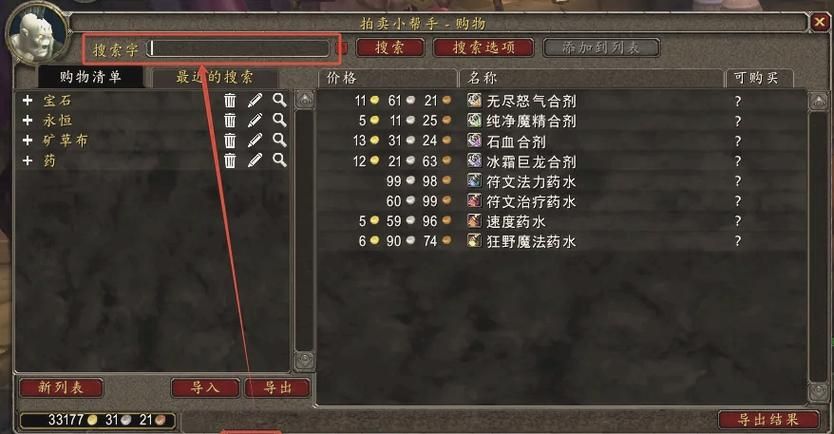Edit the 宝石 list with pencil icon
The height and width of the screenshot is (434, 834).
coord(255,100)
